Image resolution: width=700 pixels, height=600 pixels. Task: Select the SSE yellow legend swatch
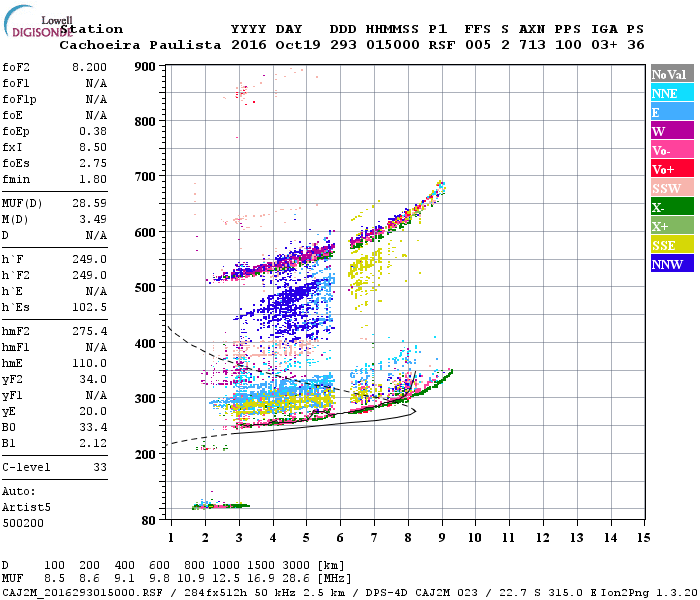pos(672,245)
